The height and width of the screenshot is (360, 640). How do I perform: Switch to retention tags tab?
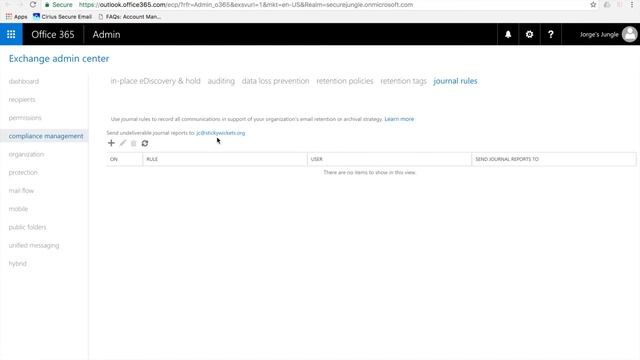click(403, 81)
